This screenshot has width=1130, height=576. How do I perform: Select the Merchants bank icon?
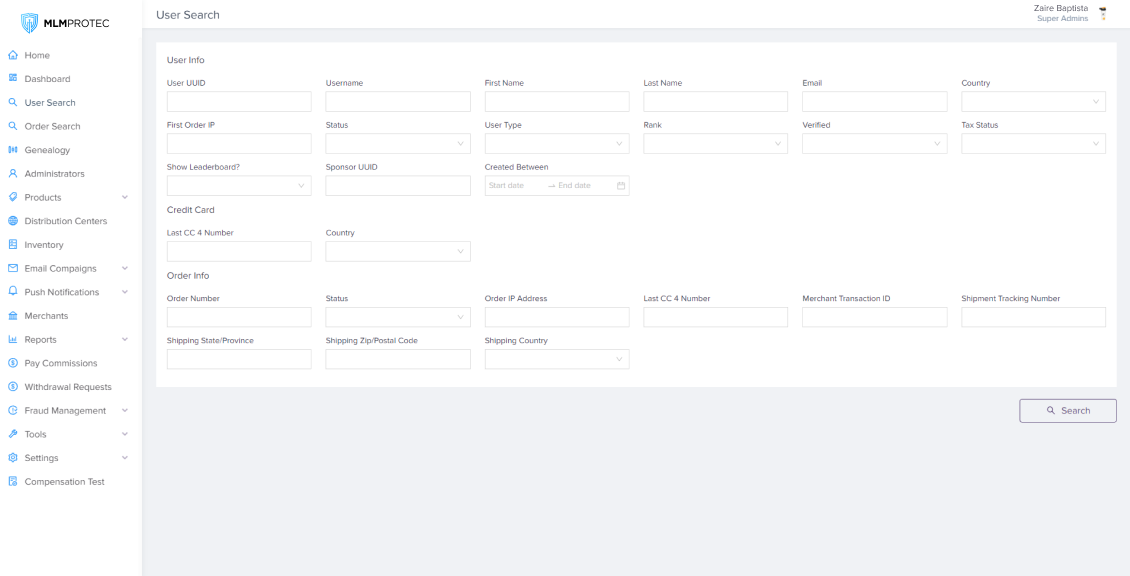[x=13, y=316]
